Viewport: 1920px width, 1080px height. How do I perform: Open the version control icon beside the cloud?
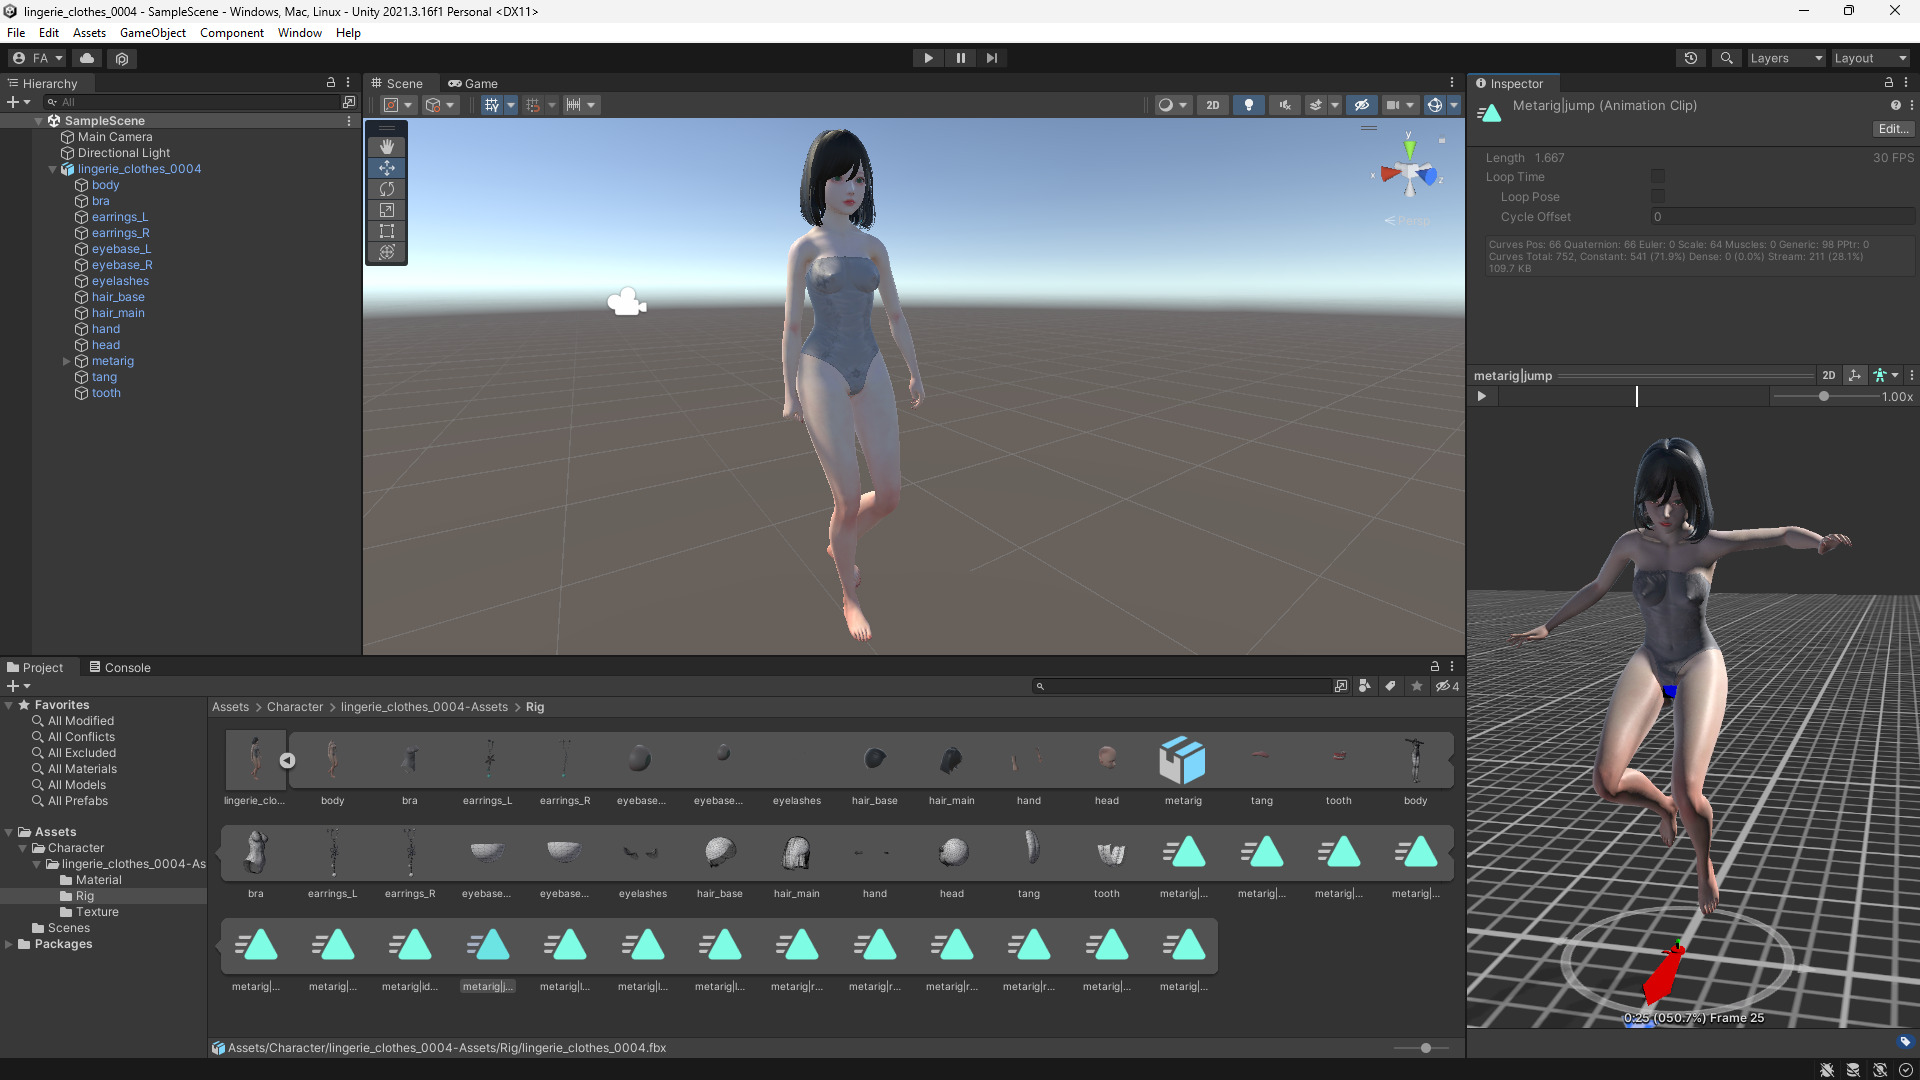[122, 58]
